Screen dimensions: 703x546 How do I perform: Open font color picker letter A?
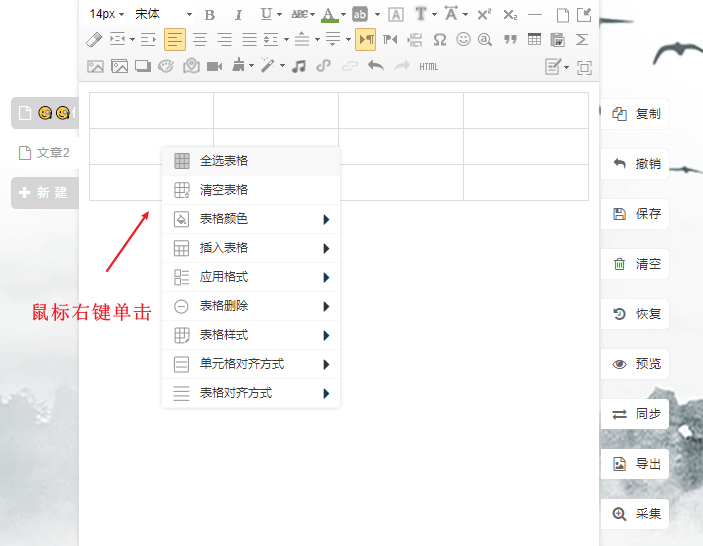329,14
